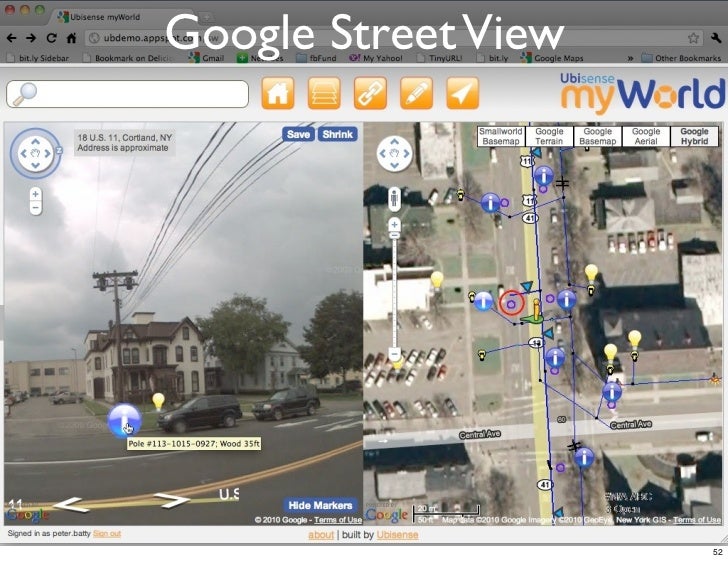
Task: Switch to Google Terrain map type
Action: coord(549,137)
